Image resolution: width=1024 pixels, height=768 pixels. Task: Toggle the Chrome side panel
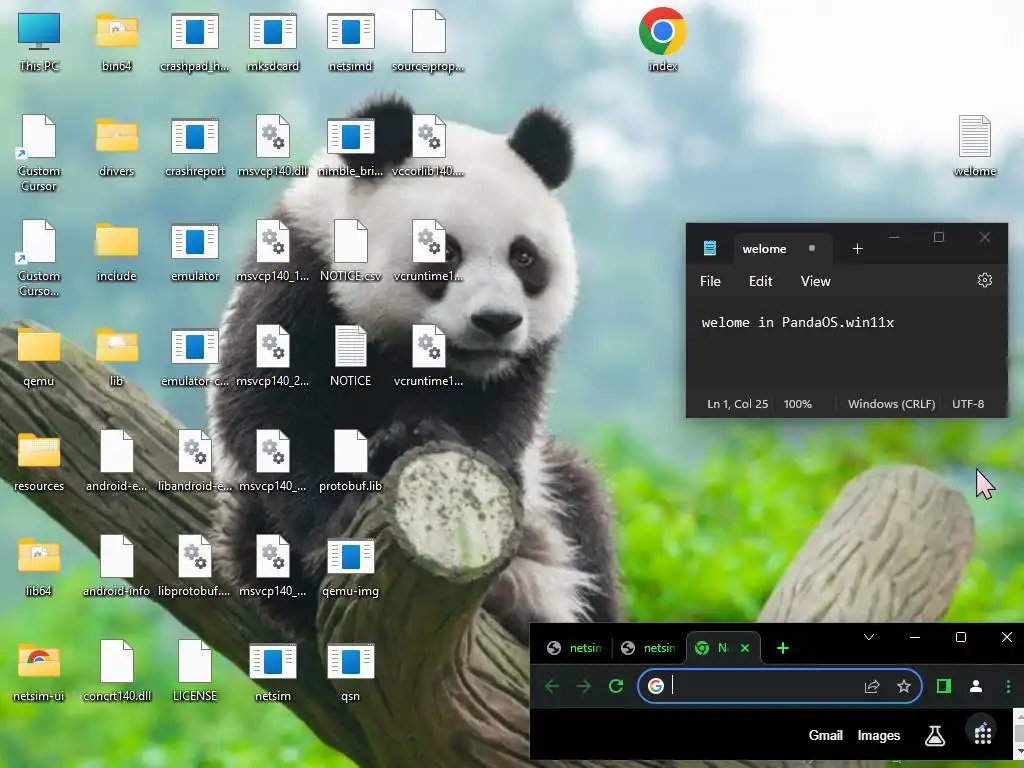click(x=943, y=686)
